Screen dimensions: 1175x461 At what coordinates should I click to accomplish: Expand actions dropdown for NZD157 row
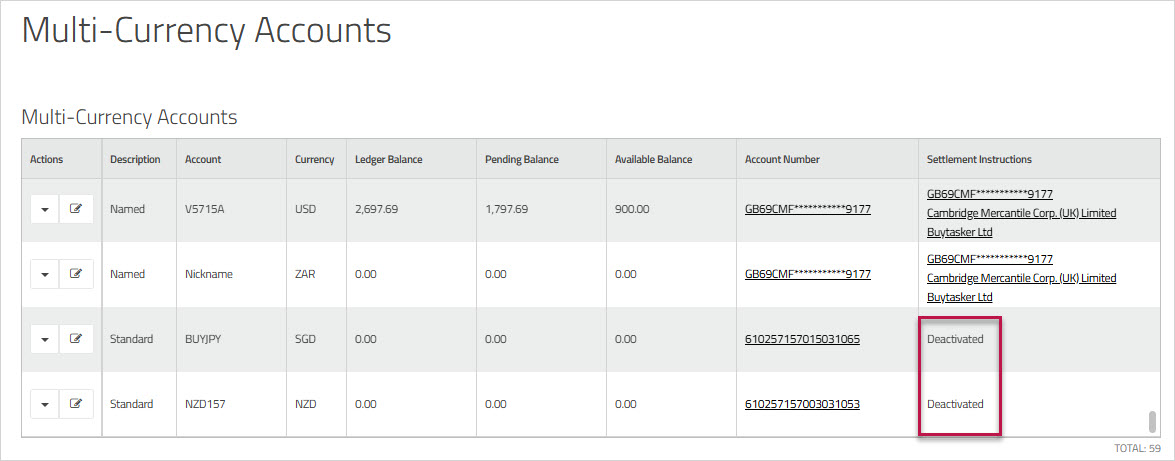[45, 404]
